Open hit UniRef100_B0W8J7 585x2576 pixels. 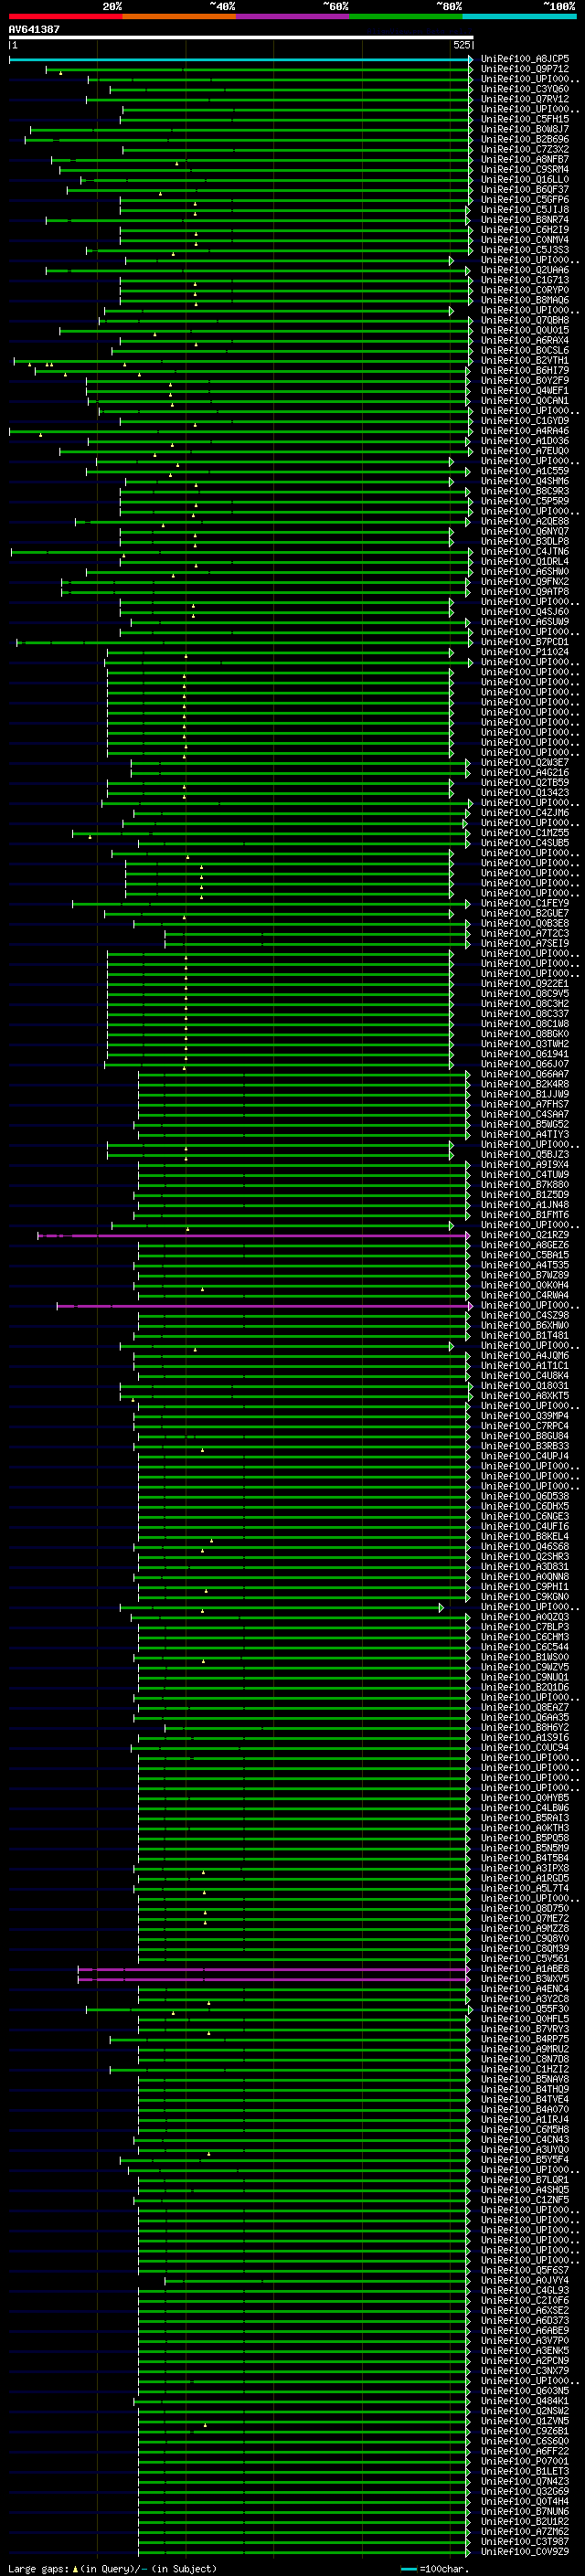tap(525, 129)
